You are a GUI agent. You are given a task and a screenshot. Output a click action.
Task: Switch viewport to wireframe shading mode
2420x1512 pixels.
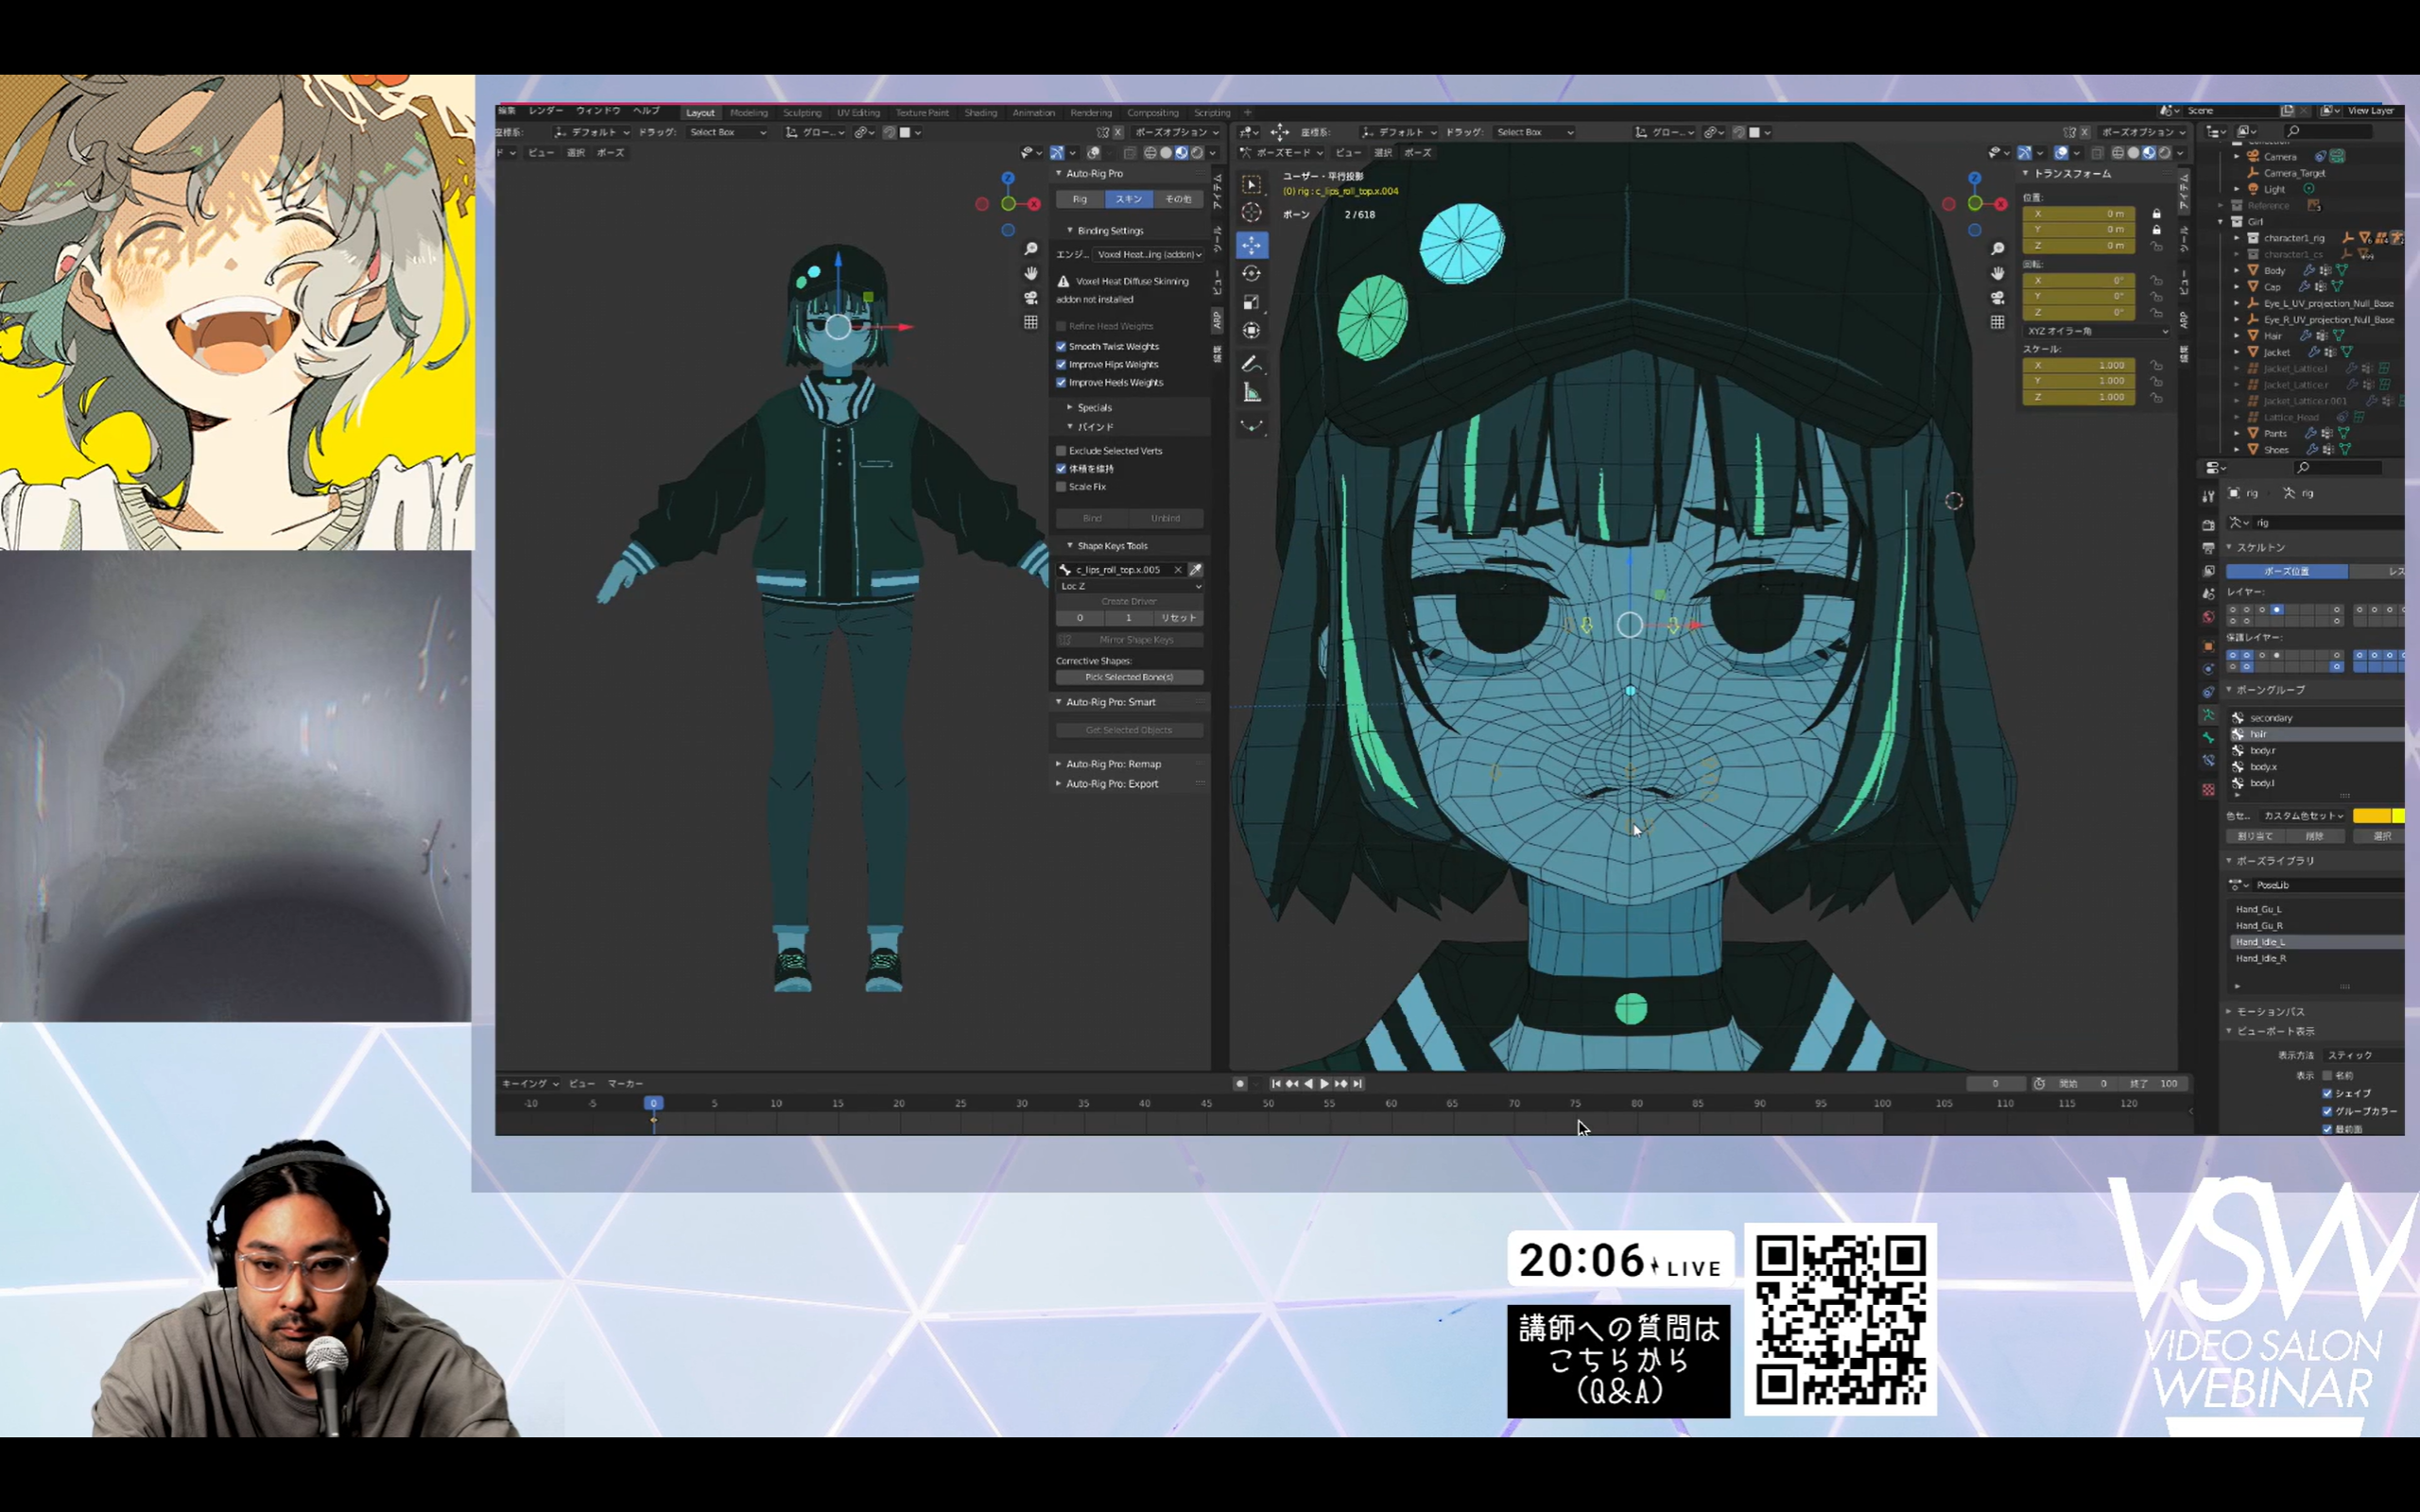point(2119,152)
